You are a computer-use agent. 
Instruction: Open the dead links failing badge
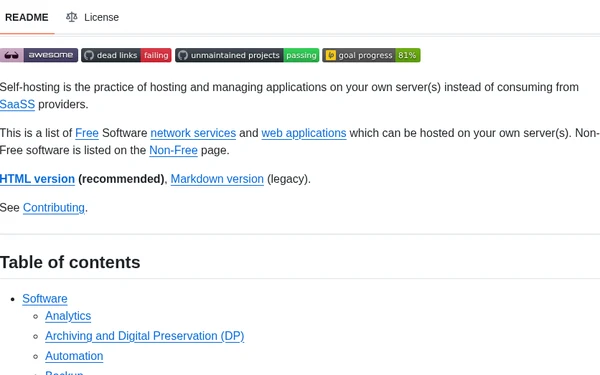point(126,55)
